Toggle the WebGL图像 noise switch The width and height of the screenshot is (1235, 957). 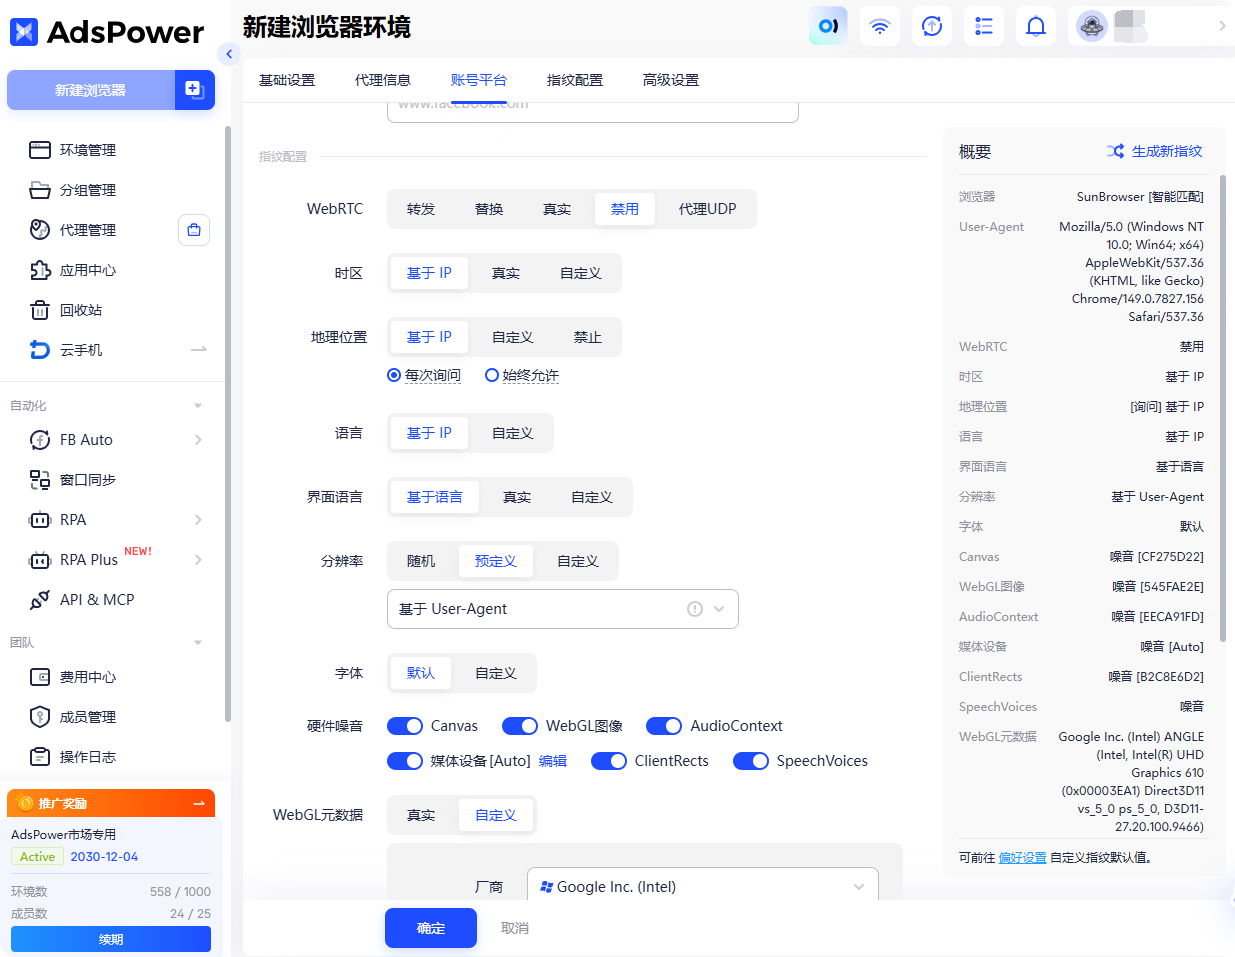pyautogui.click(x=520, y=726)
